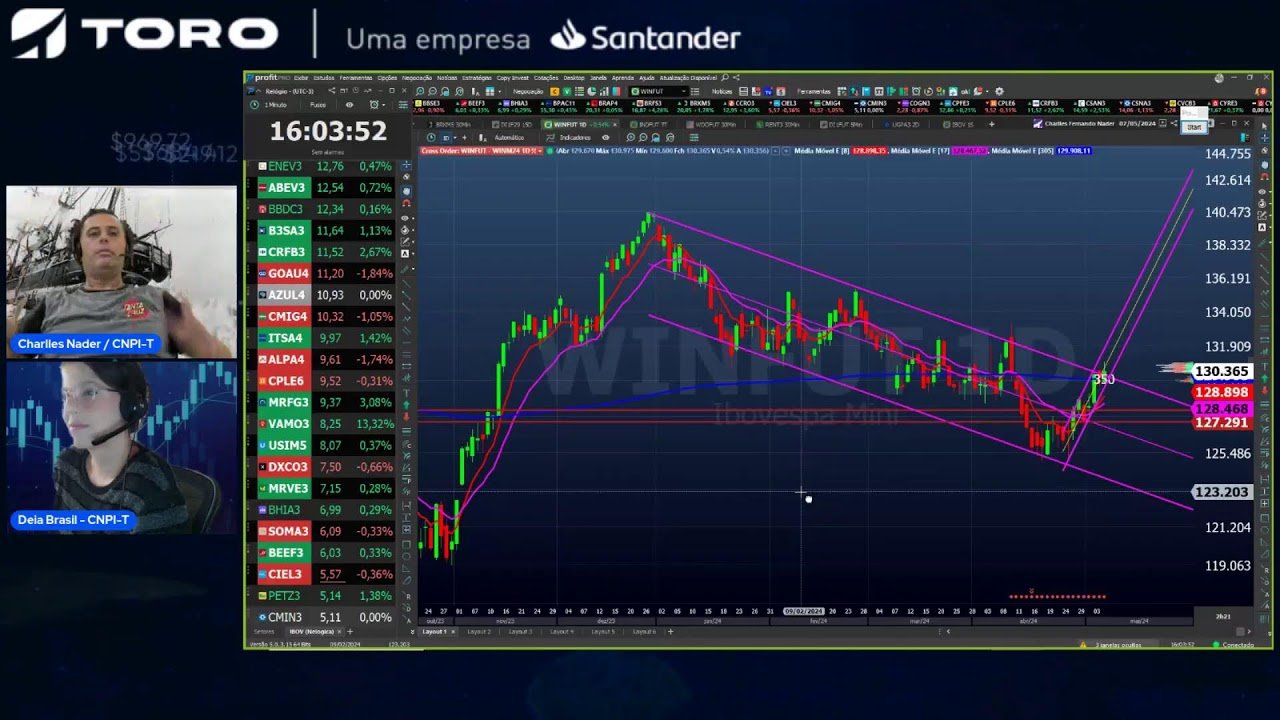Screen dimensions: 1280x720
Task: Click the Start button
Action: [1194, 127]
